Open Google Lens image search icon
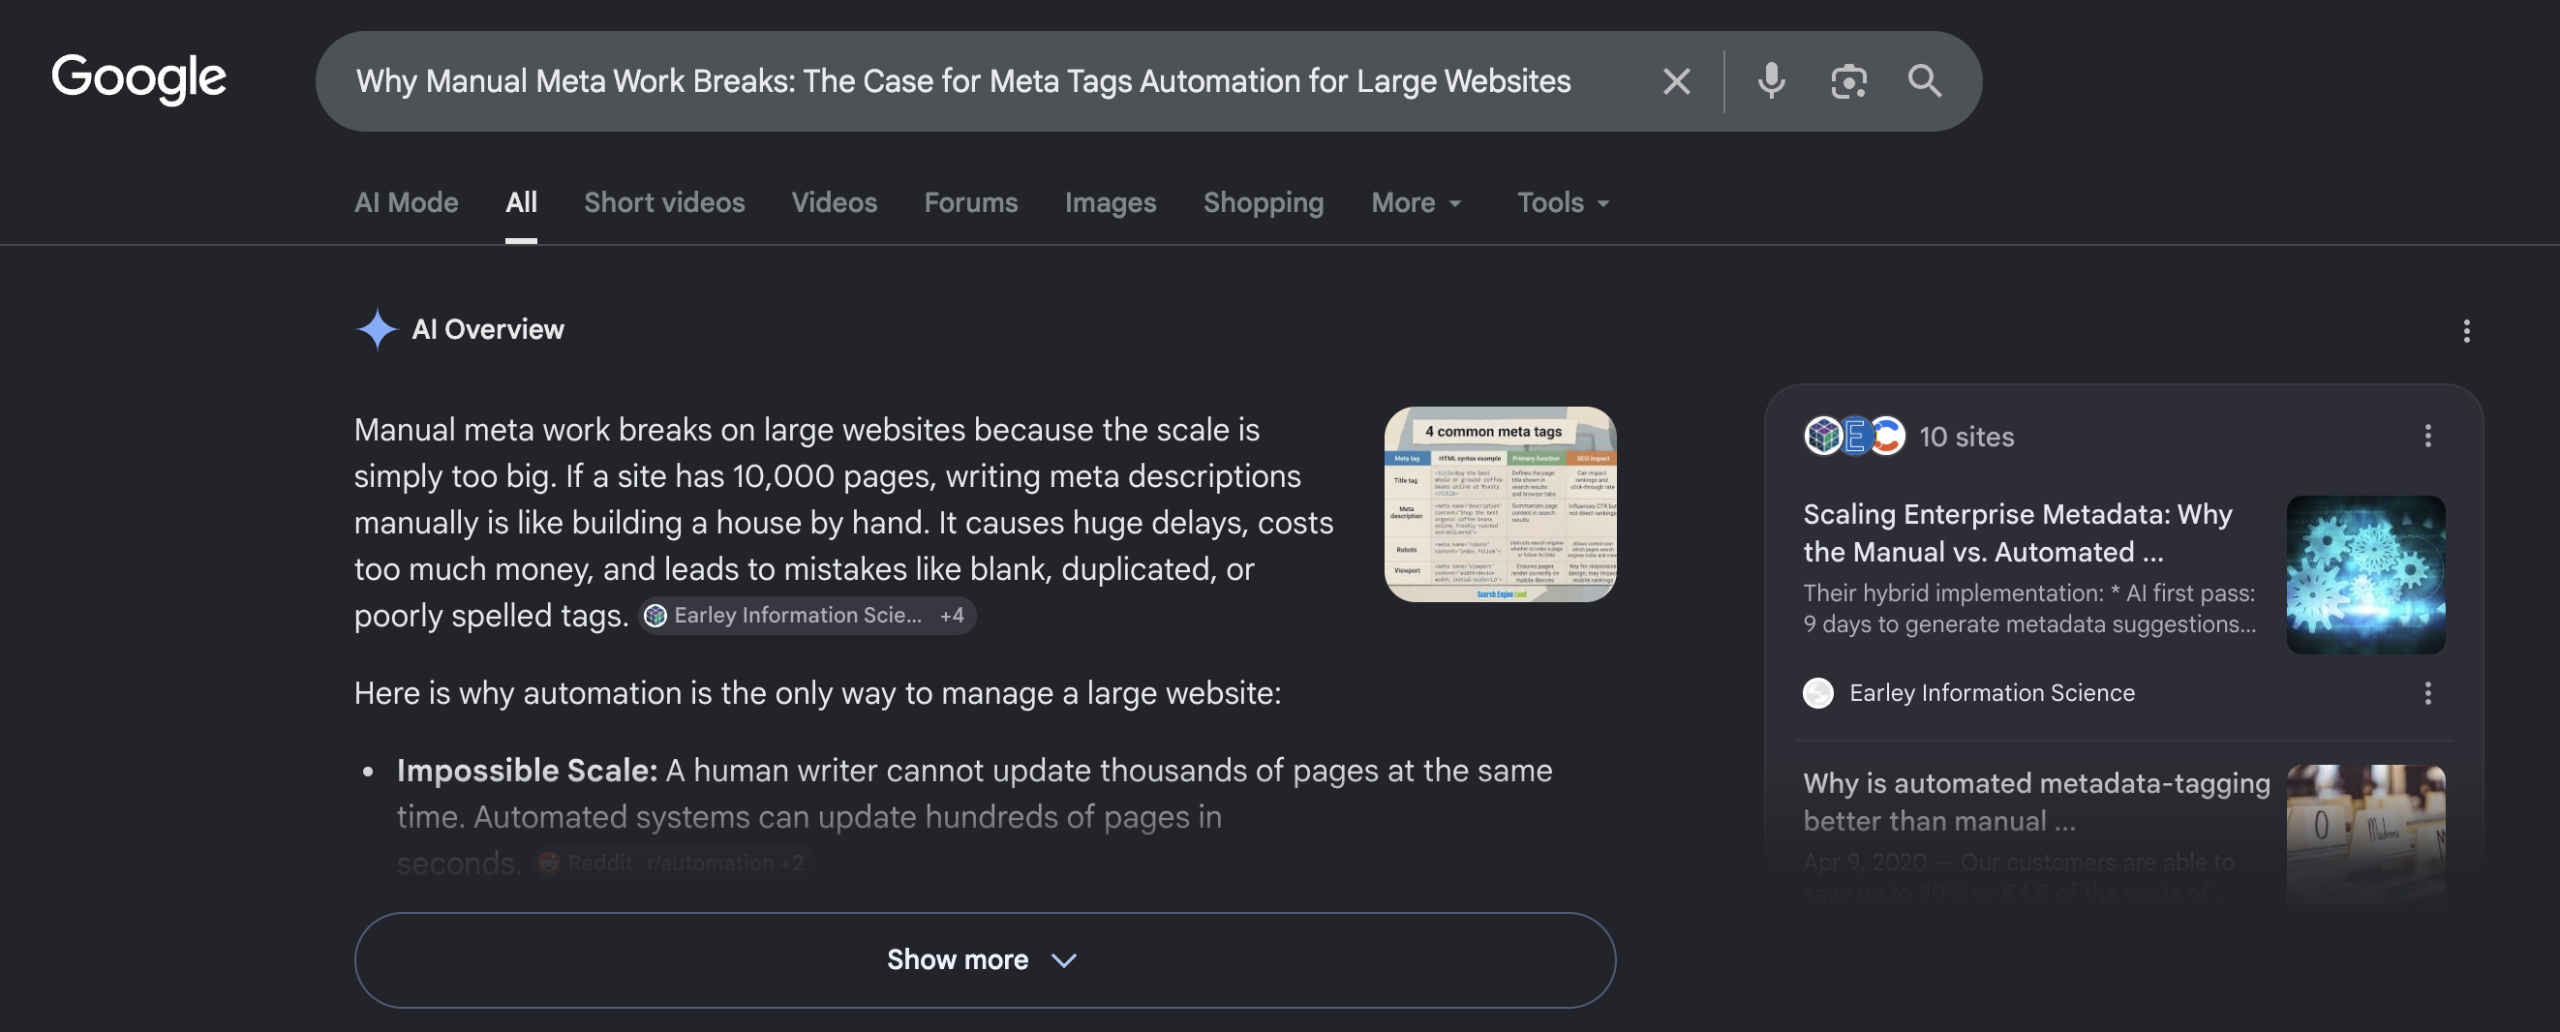2560x1032 pixels. [1848, 81]
